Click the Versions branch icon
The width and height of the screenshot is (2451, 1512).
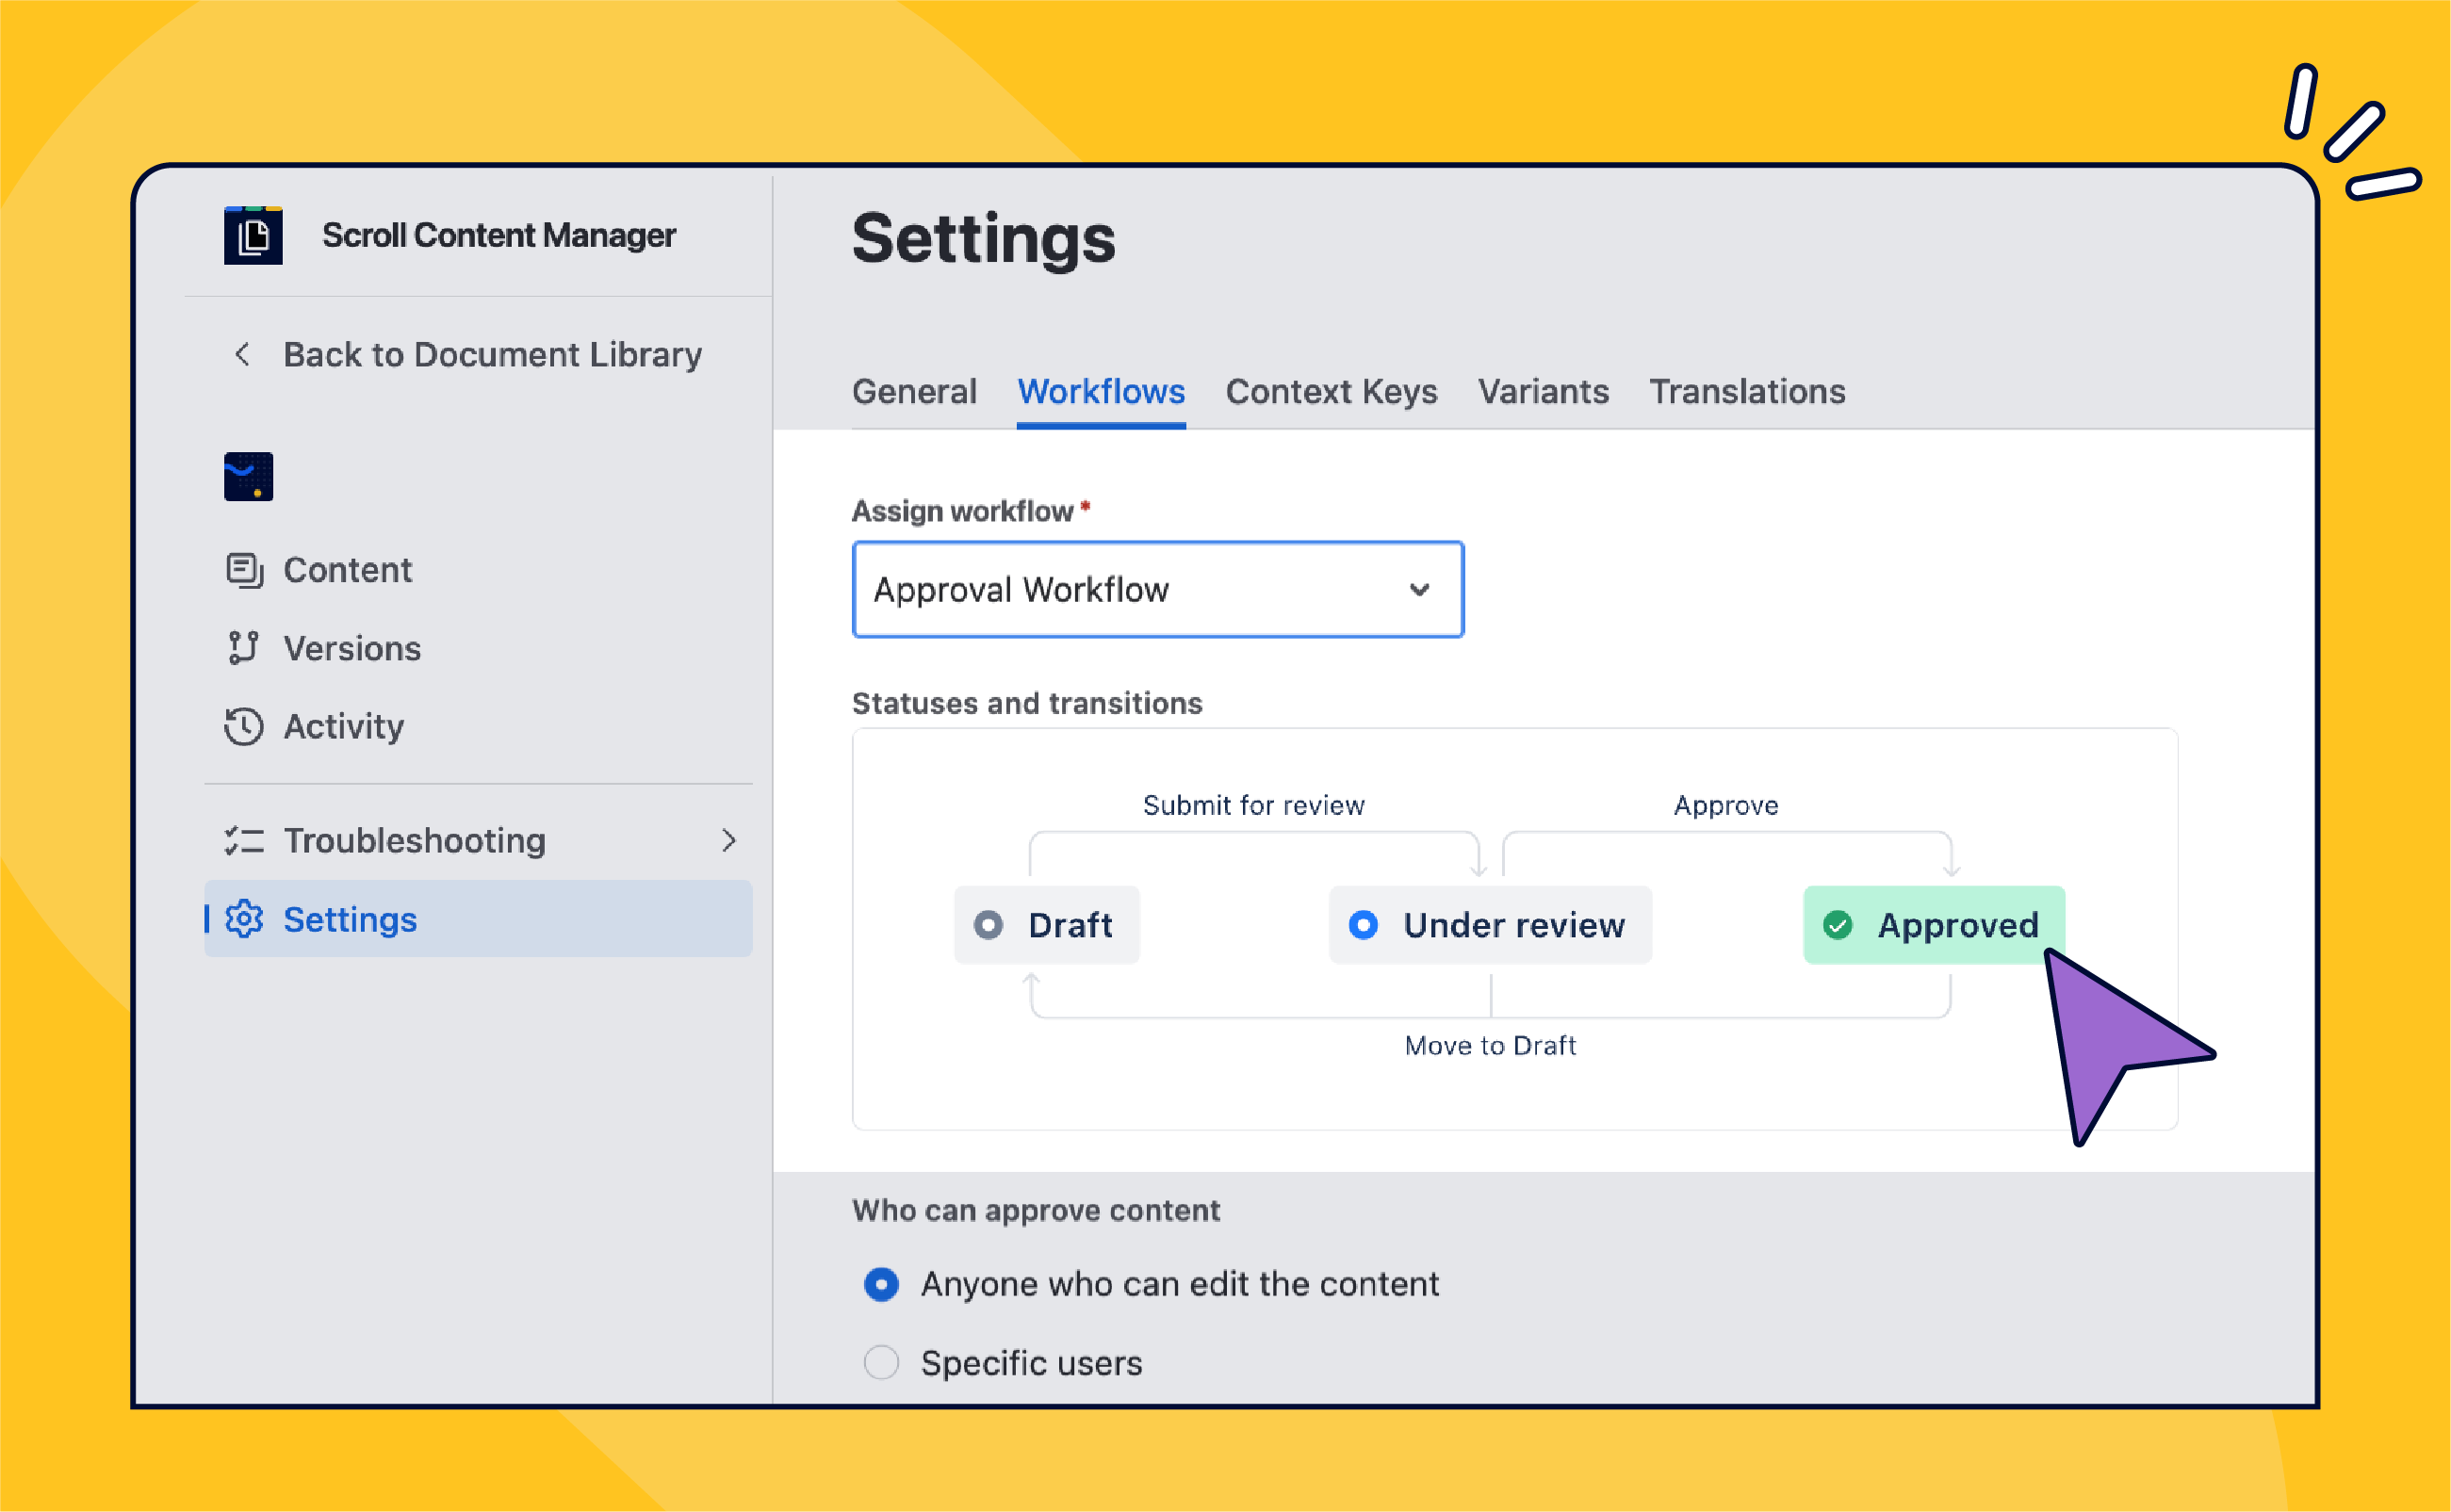click(x=243, y=648)
